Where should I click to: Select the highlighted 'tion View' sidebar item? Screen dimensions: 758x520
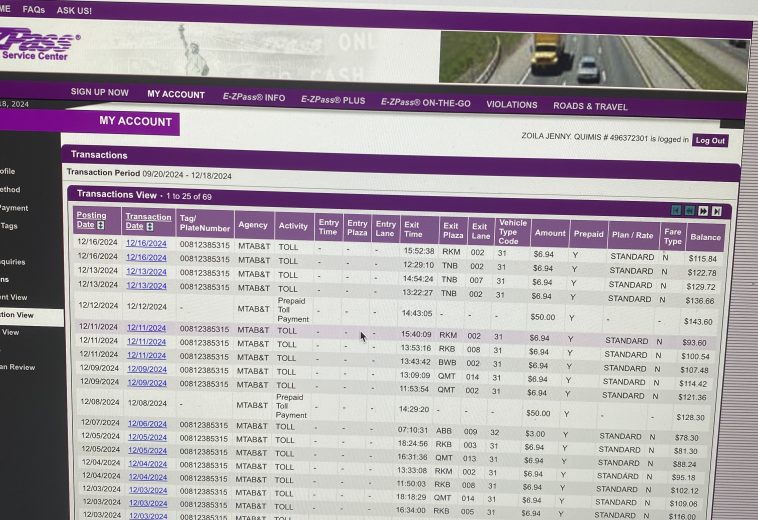(x=31, y=315)
